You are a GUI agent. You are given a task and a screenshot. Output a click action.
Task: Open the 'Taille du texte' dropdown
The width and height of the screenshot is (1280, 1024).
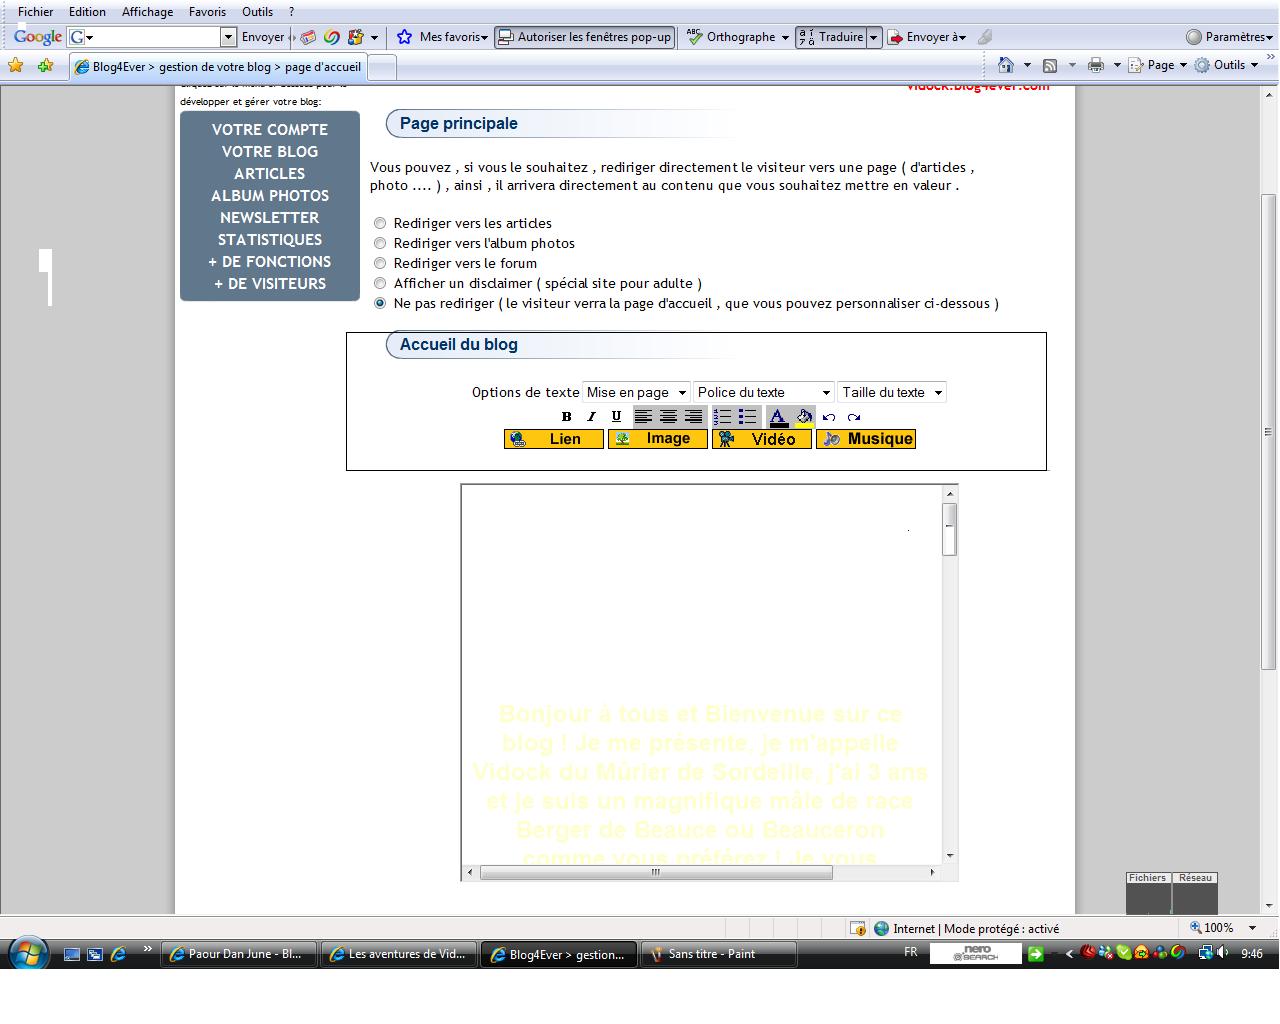(891, 392)
